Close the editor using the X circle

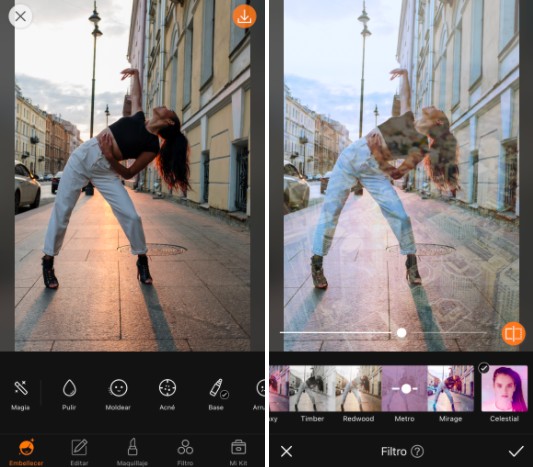[20, 16]
